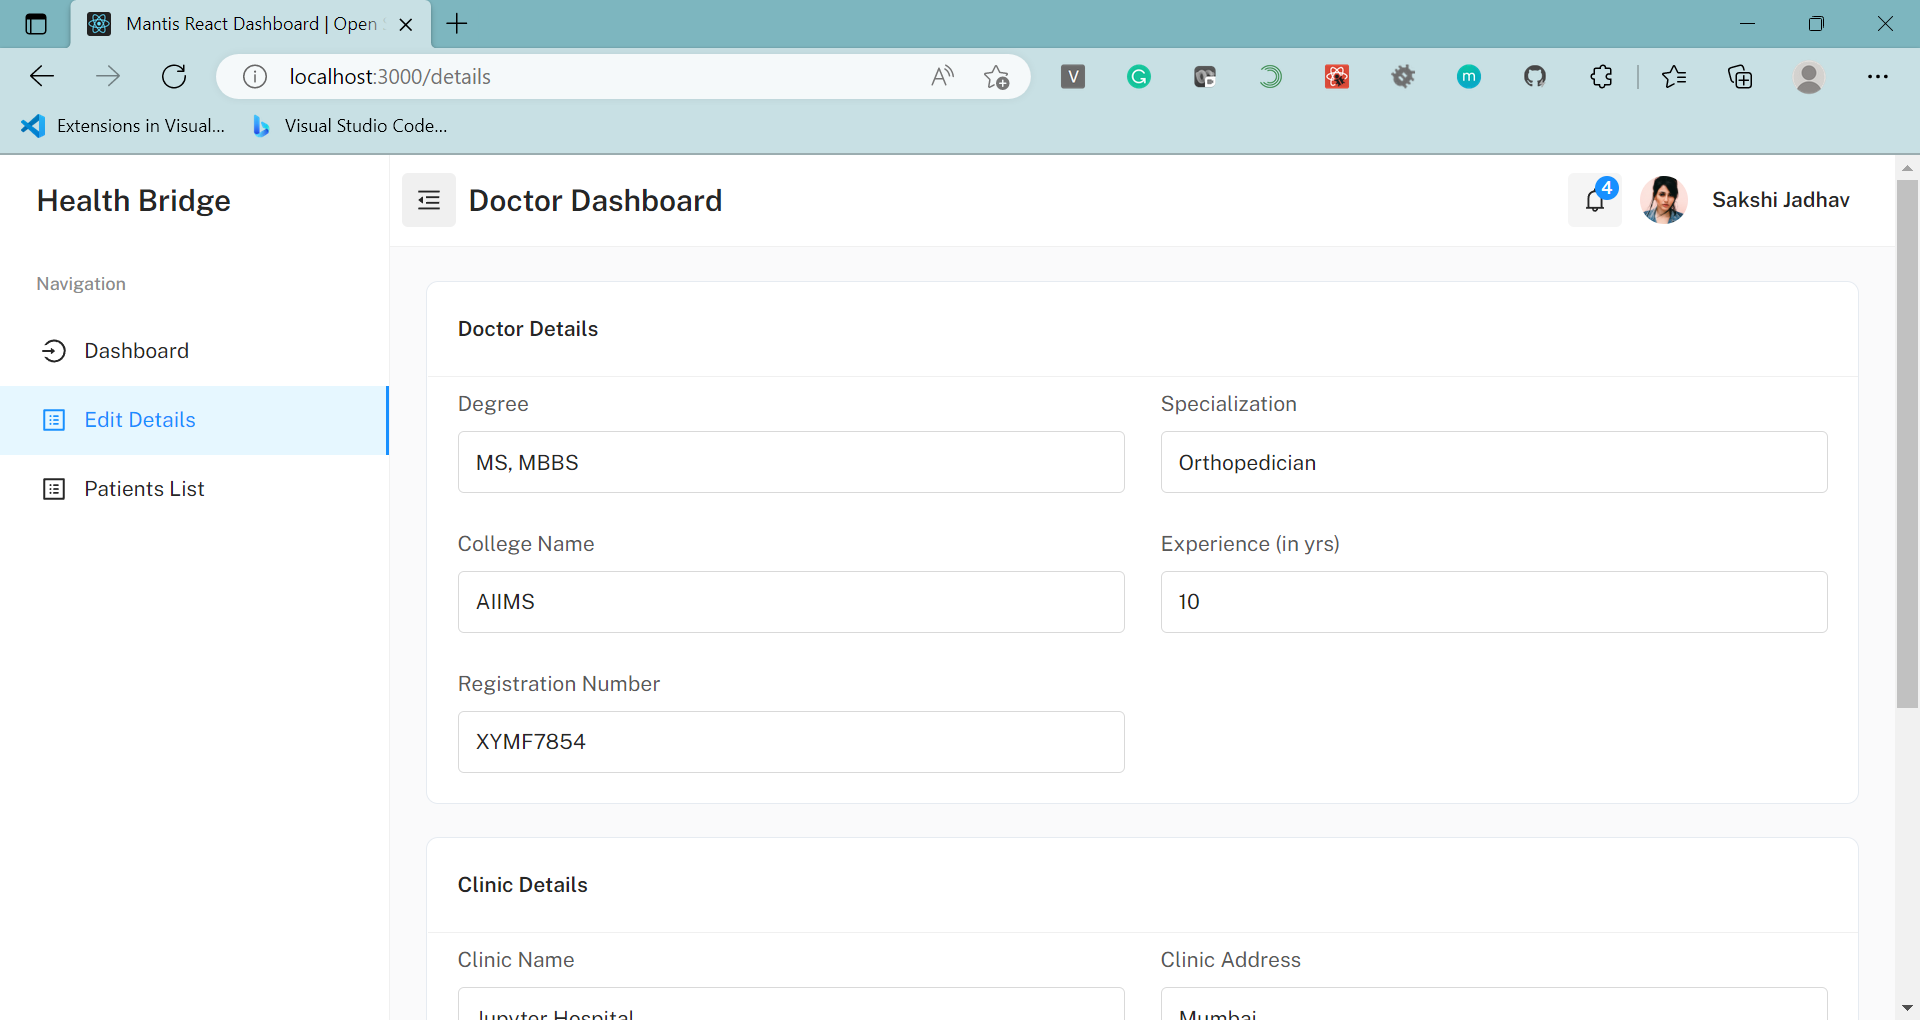
Task: Open the browser Extensions puzzle icon
Action: pyautogui.click(x=1601, y=76)
